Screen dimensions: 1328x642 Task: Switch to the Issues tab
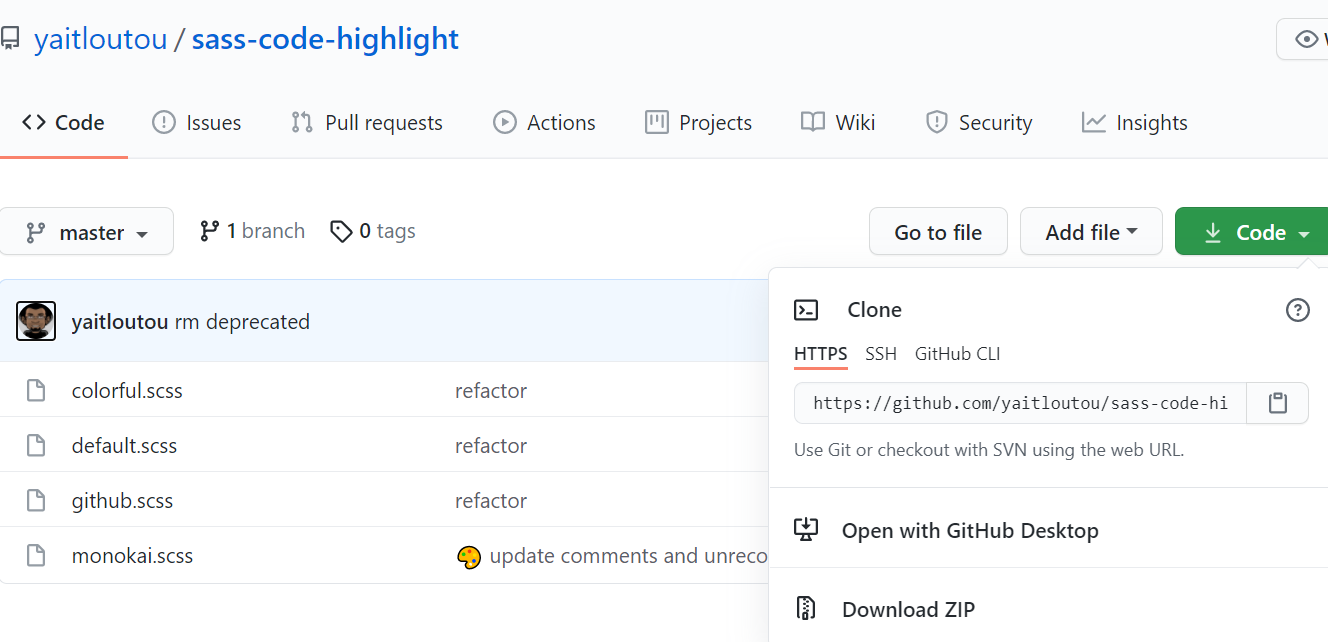click(197, 123)
